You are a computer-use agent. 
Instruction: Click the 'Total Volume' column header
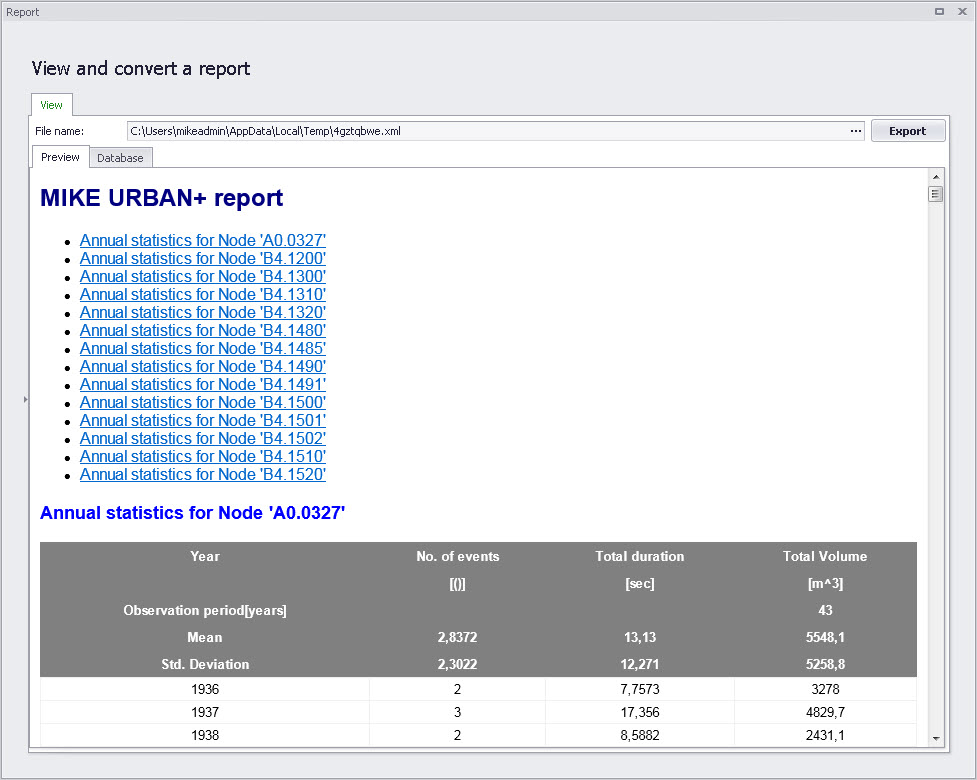(x=825, y=556)
